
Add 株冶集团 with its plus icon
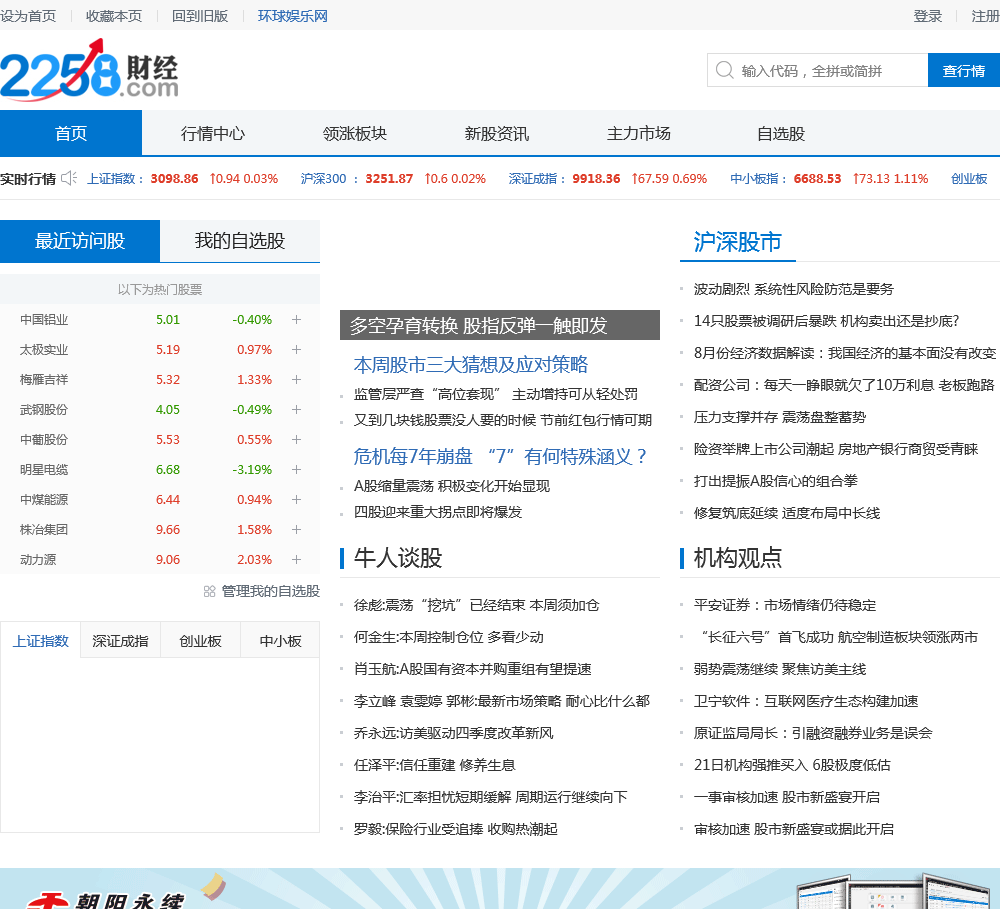click(x=296, y=529)
